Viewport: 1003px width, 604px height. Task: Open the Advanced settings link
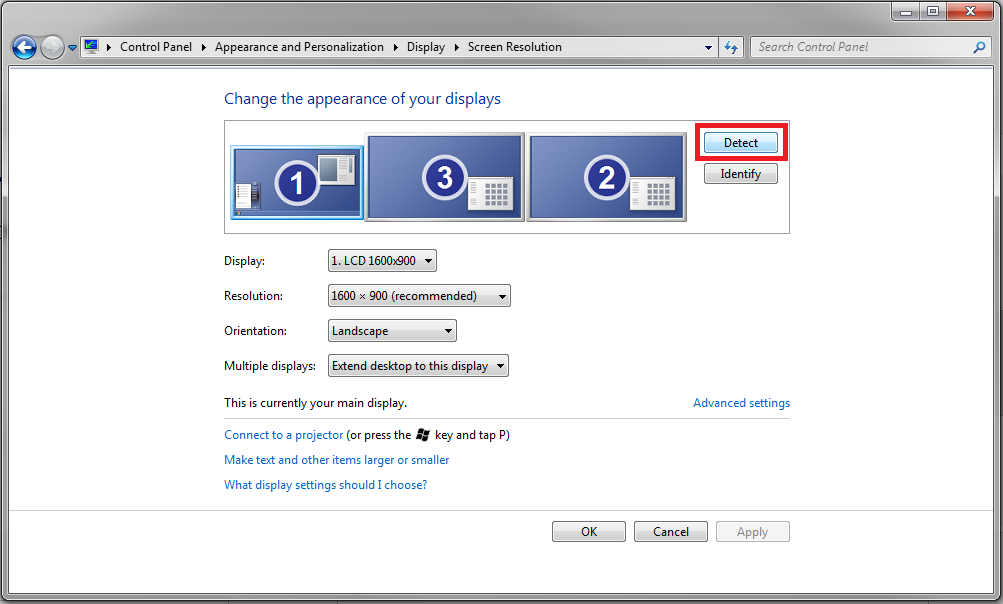[x=741, y=403]
